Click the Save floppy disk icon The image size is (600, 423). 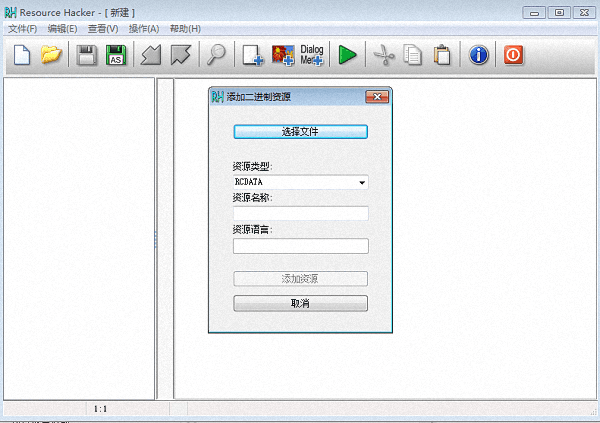86,55
